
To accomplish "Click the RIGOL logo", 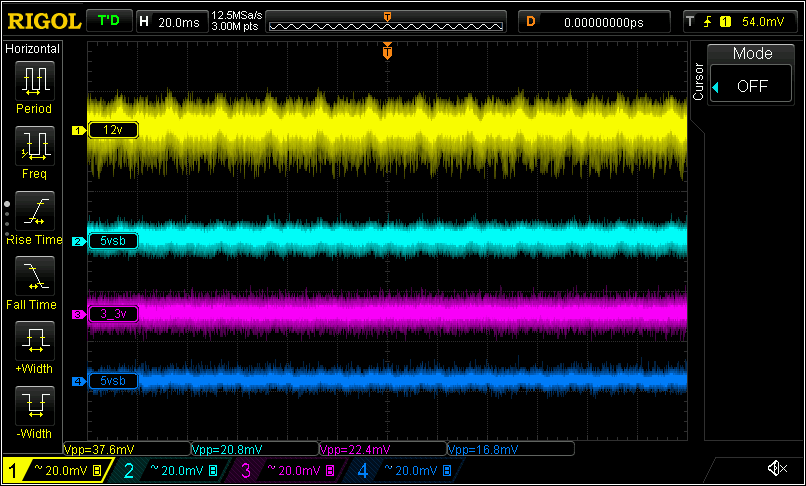I will 44,22.
